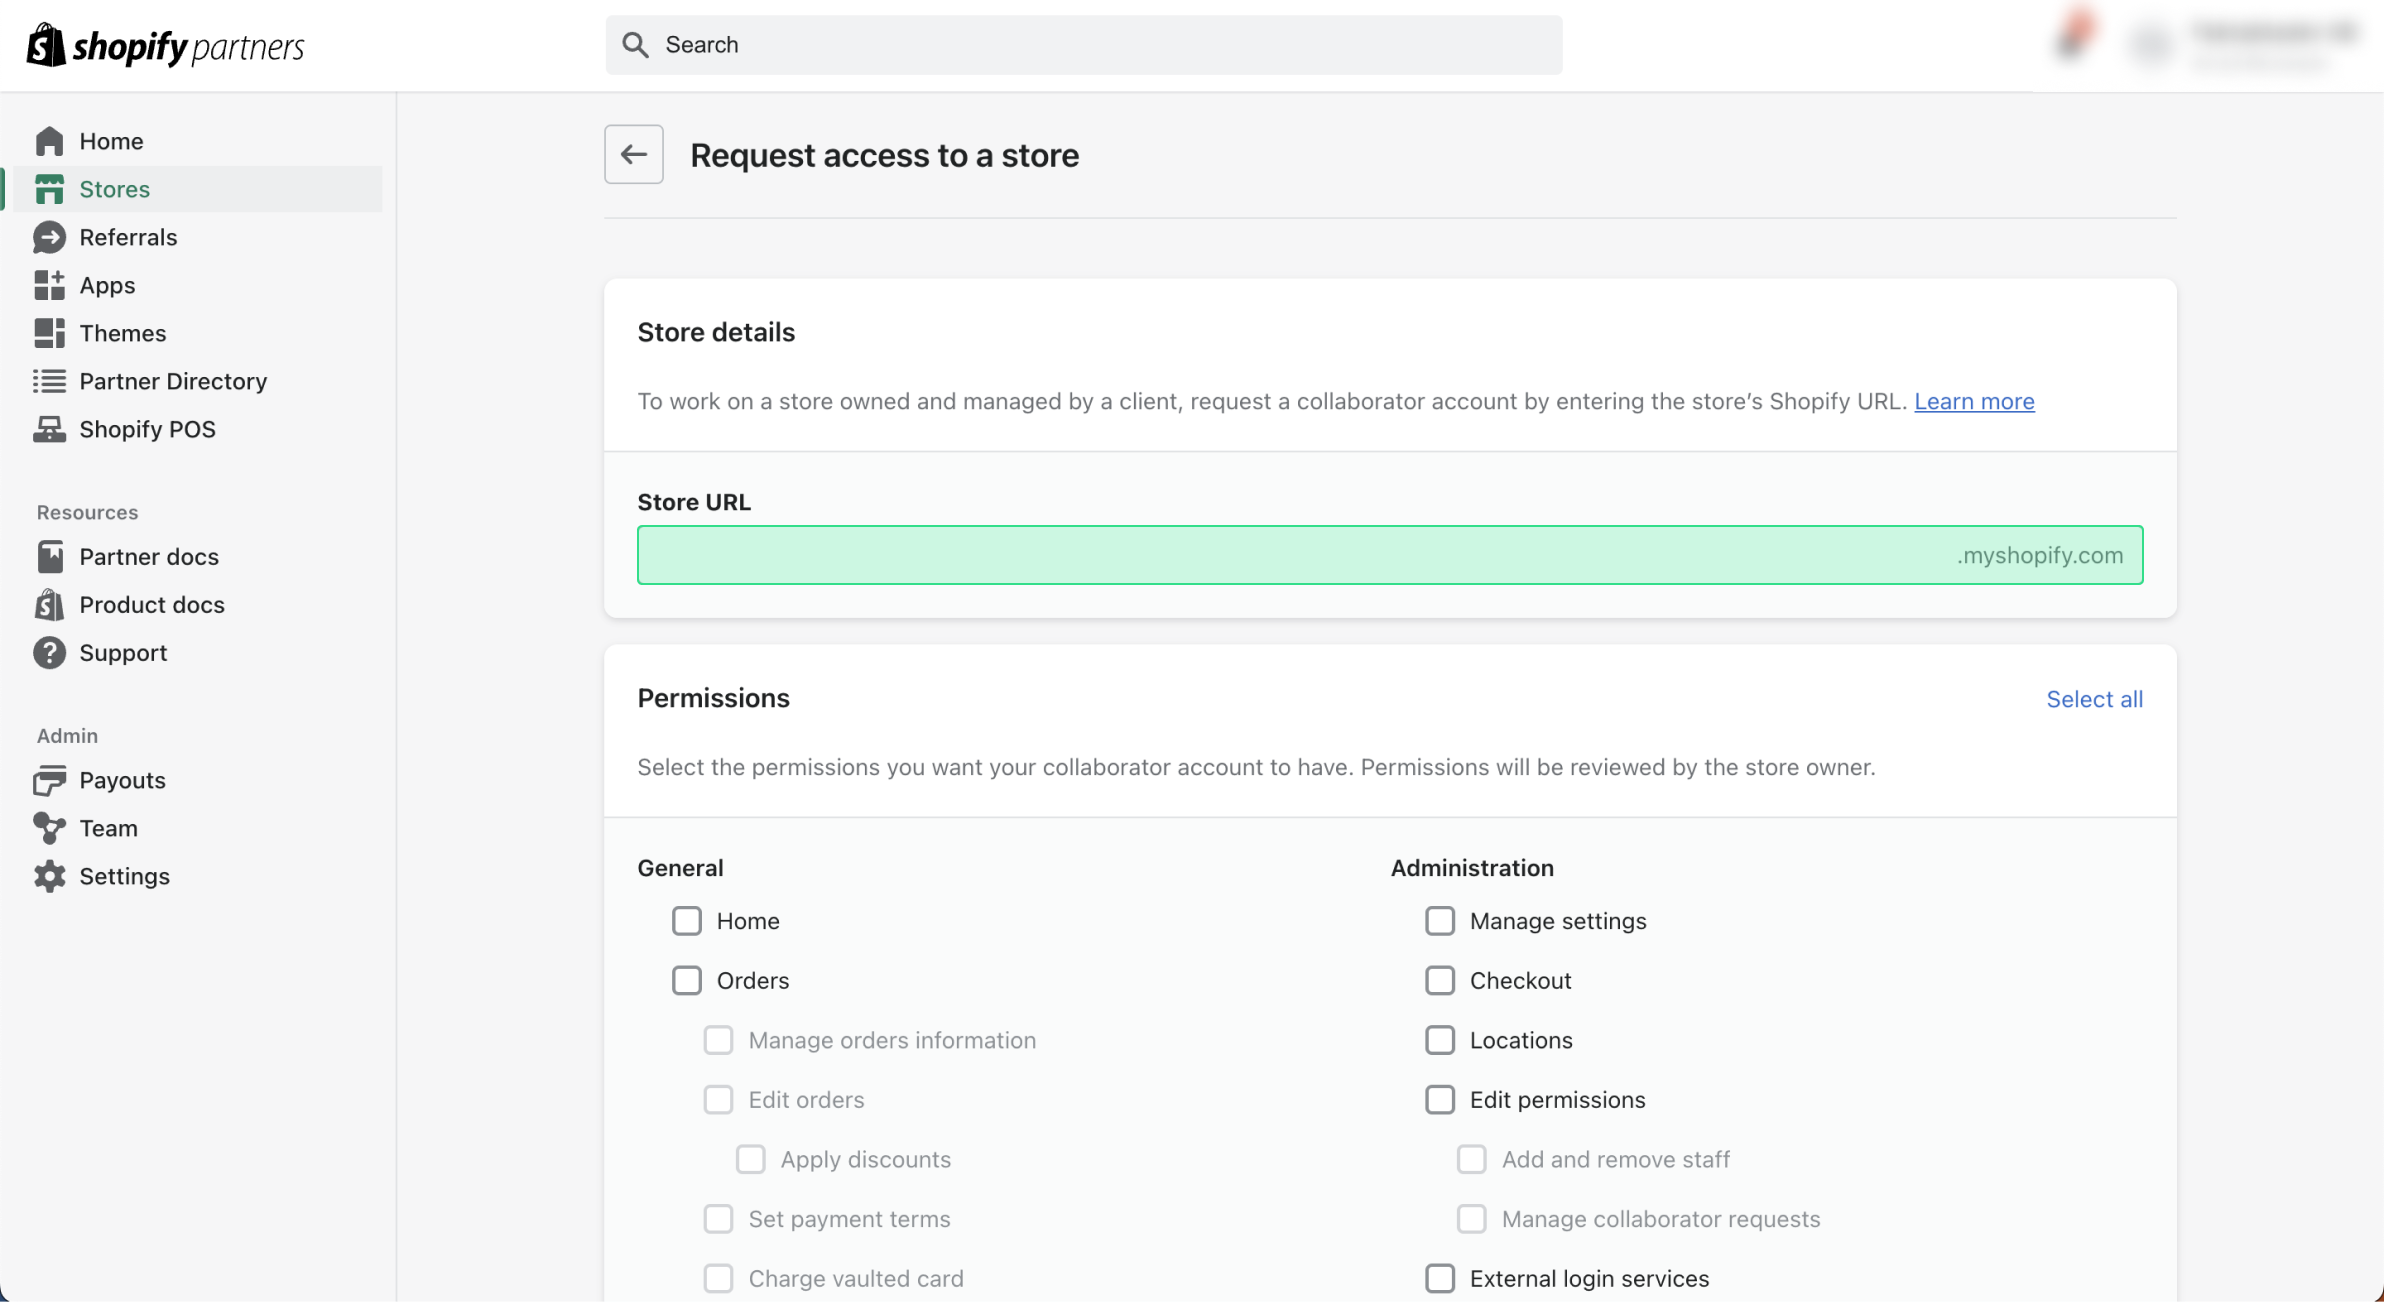Click the Shopify Partners logo
Screen dimensions: 2384x1302
tap(165, 46)
